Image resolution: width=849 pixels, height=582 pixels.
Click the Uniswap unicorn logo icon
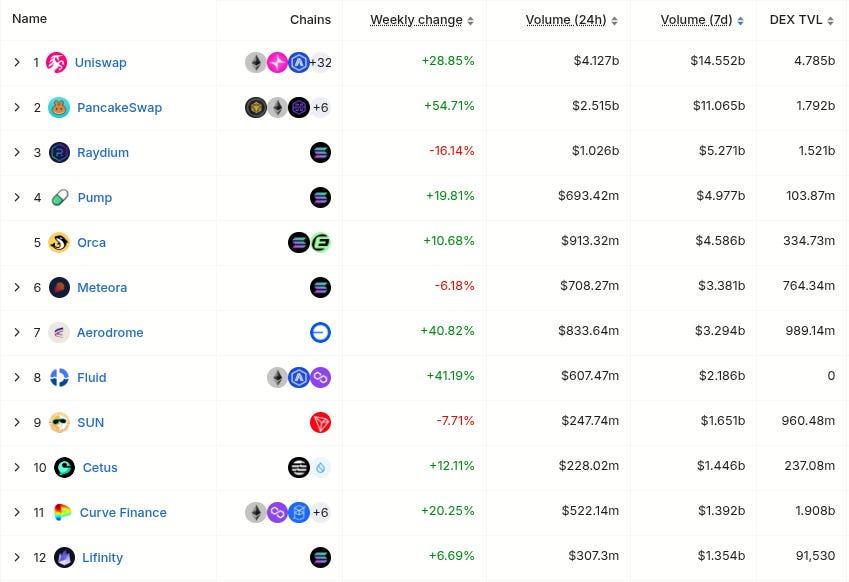click(x=57, y=63)
